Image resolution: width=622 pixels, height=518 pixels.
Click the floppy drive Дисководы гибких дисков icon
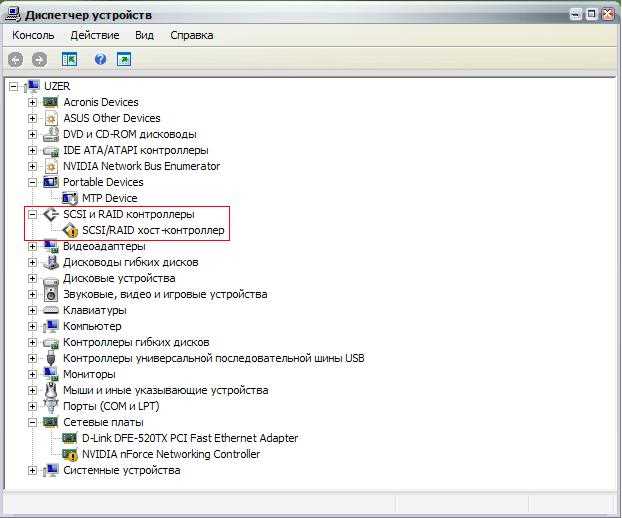pos(51,262)
